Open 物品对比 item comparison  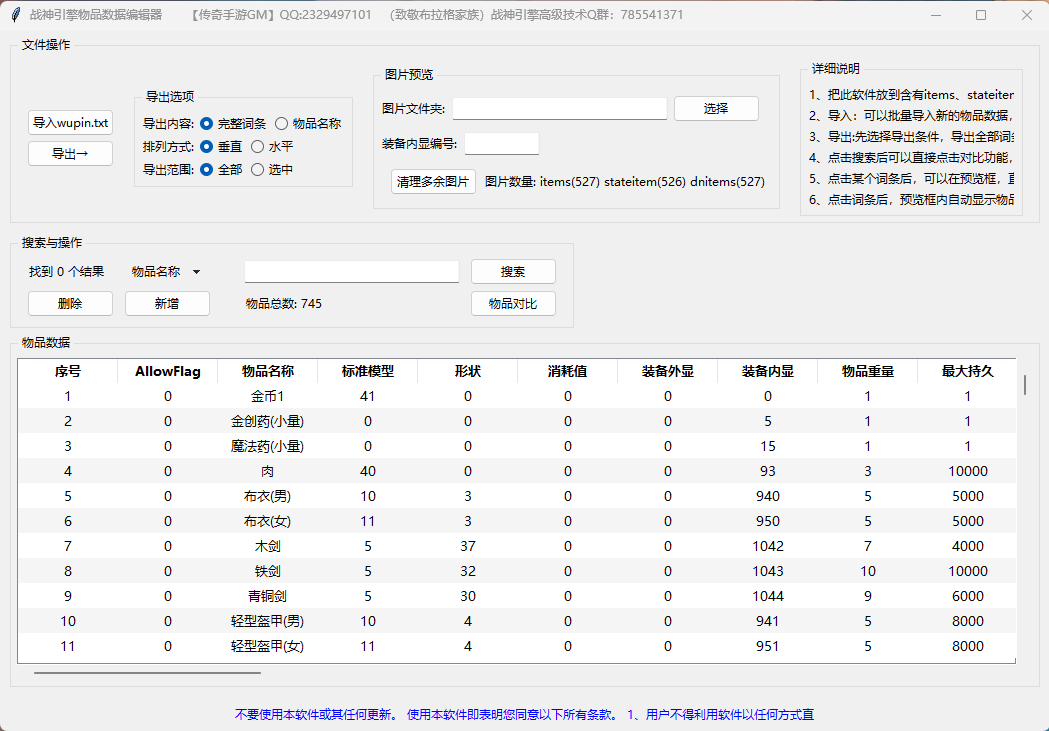click(513, 304)
